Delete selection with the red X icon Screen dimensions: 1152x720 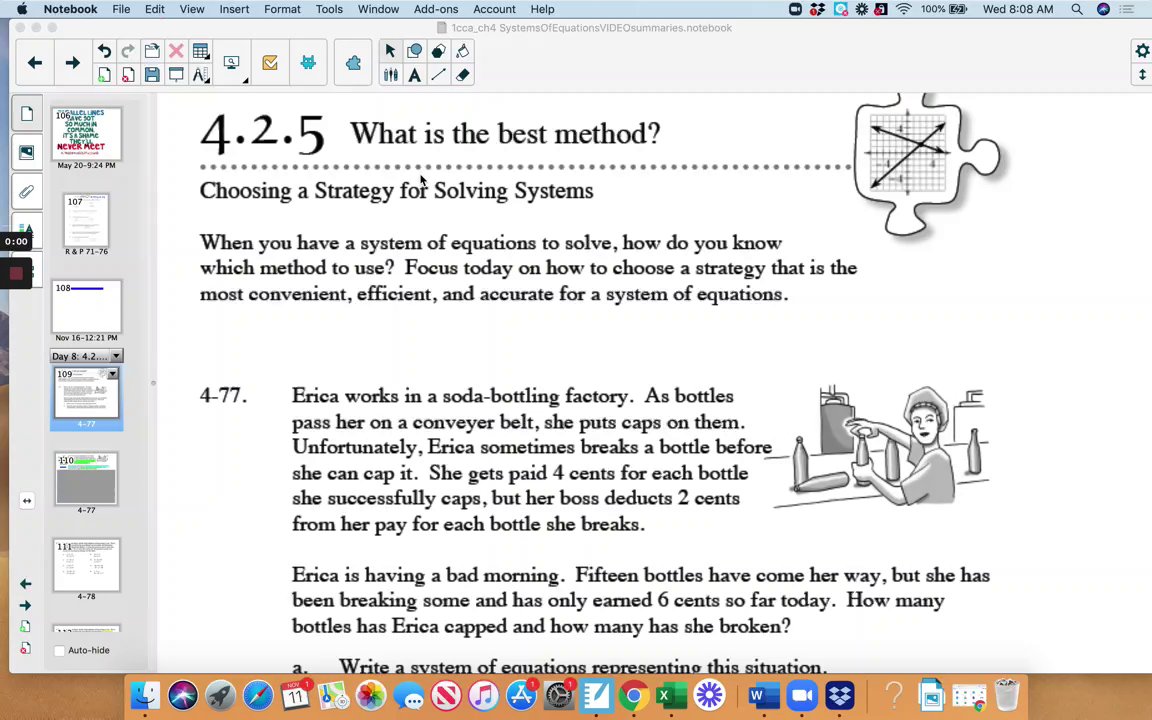pyautogui.click(x=176, y=51)
